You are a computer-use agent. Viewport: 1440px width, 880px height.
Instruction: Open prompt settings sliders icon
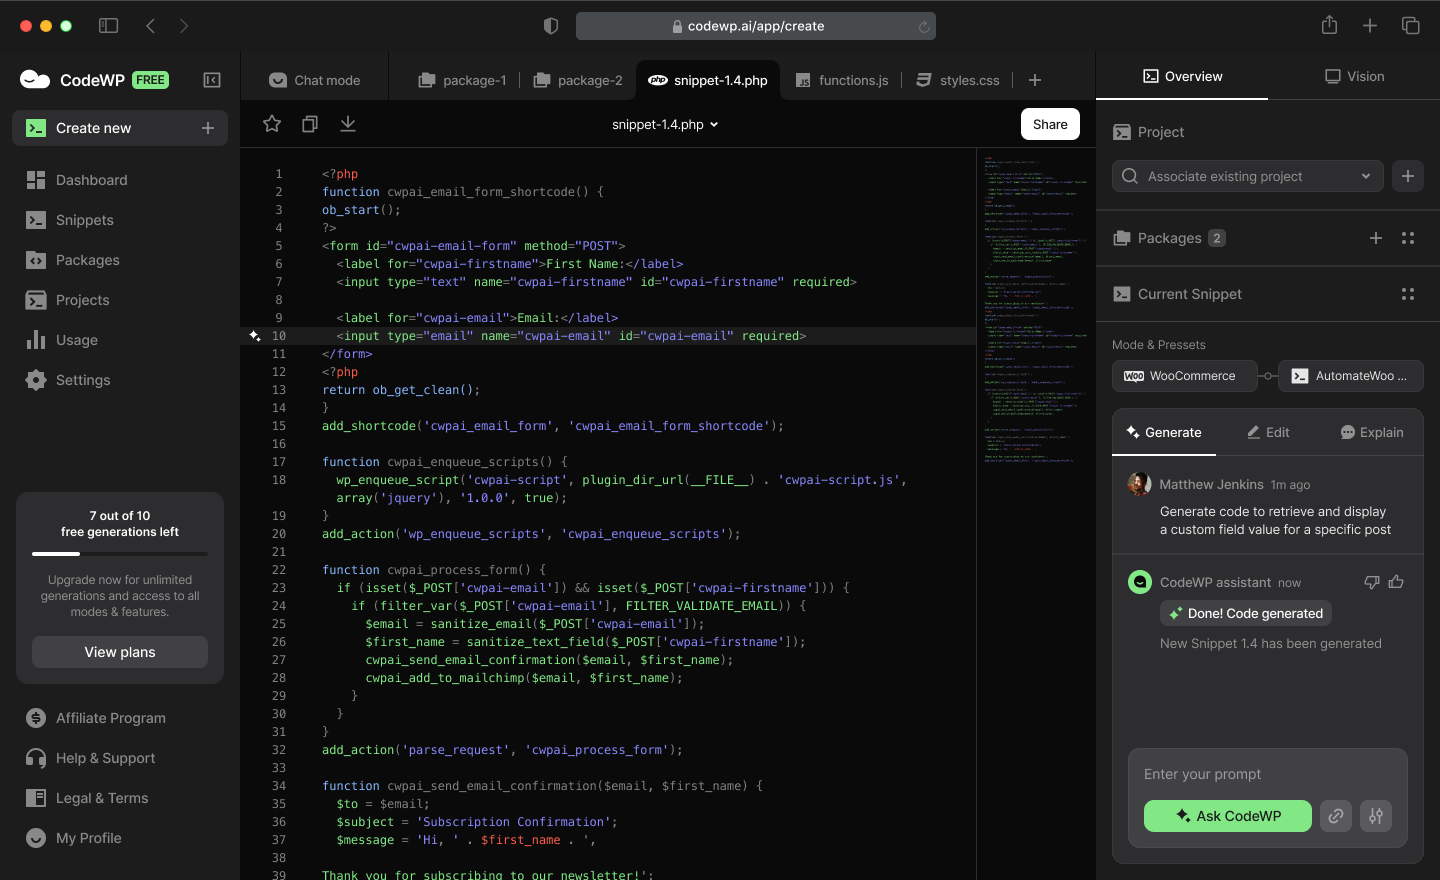(1376, 816)
